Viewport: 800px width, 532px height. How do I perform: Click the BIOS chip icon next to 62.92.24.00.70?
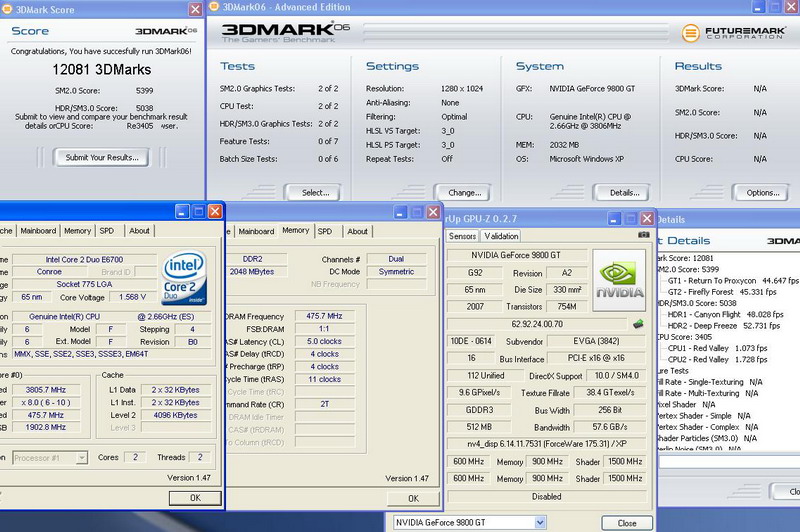638,324
